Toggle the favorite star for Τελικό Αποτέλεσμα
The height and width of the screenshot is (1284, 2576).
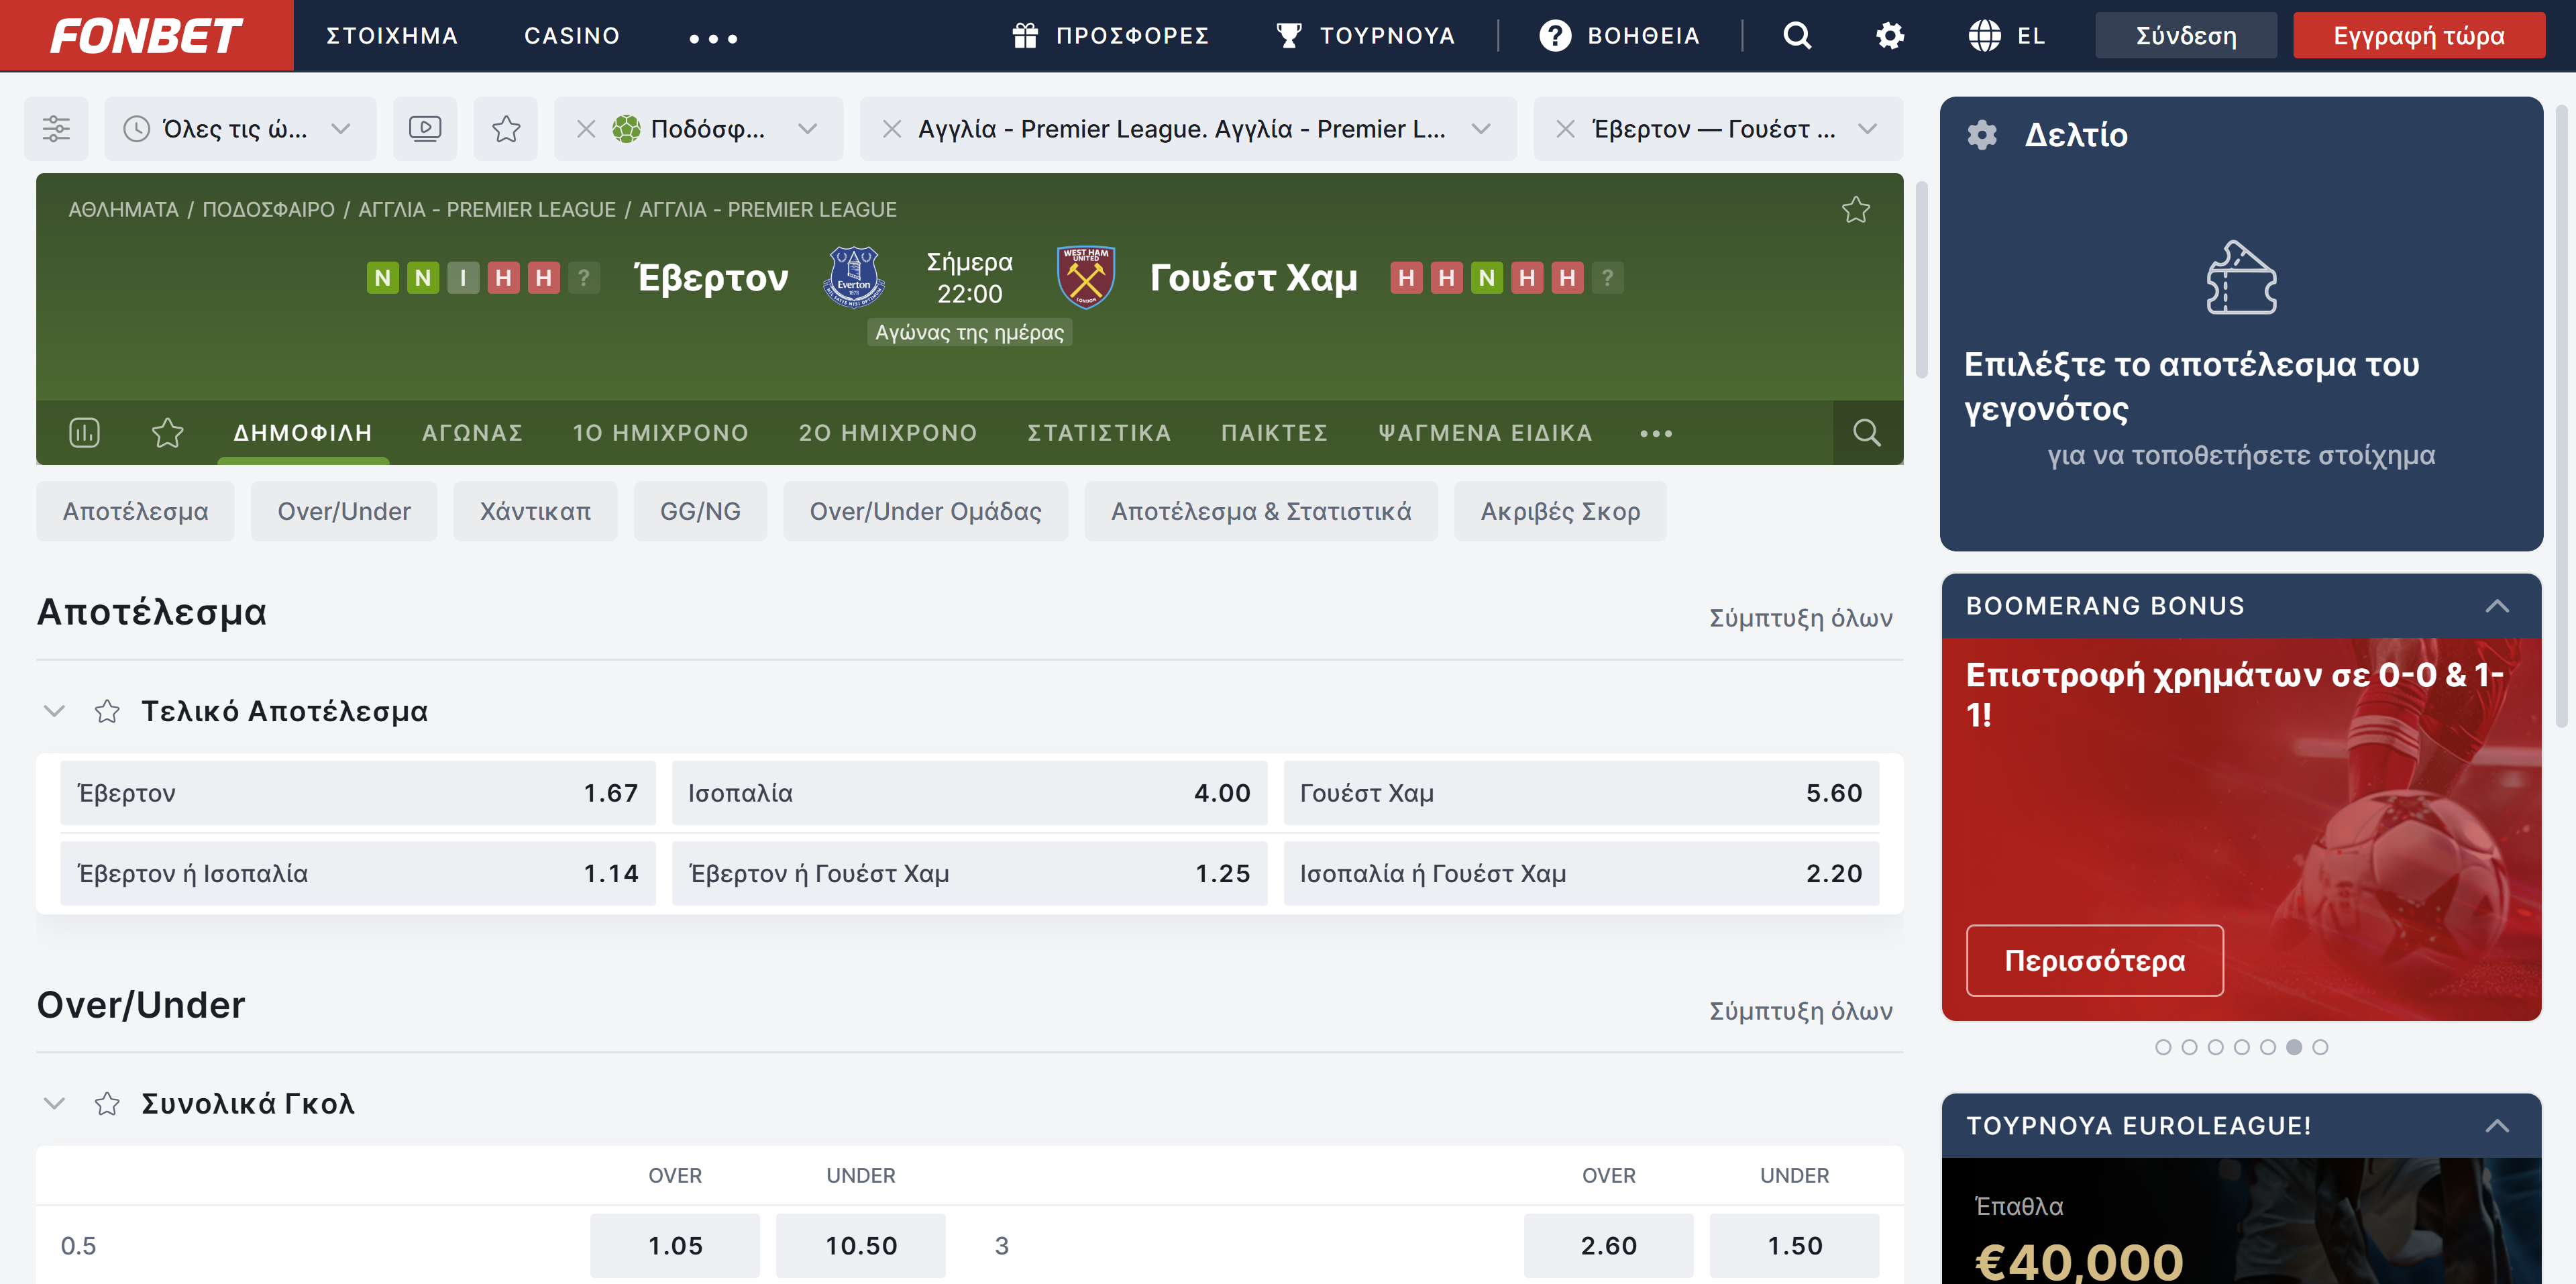107,711
